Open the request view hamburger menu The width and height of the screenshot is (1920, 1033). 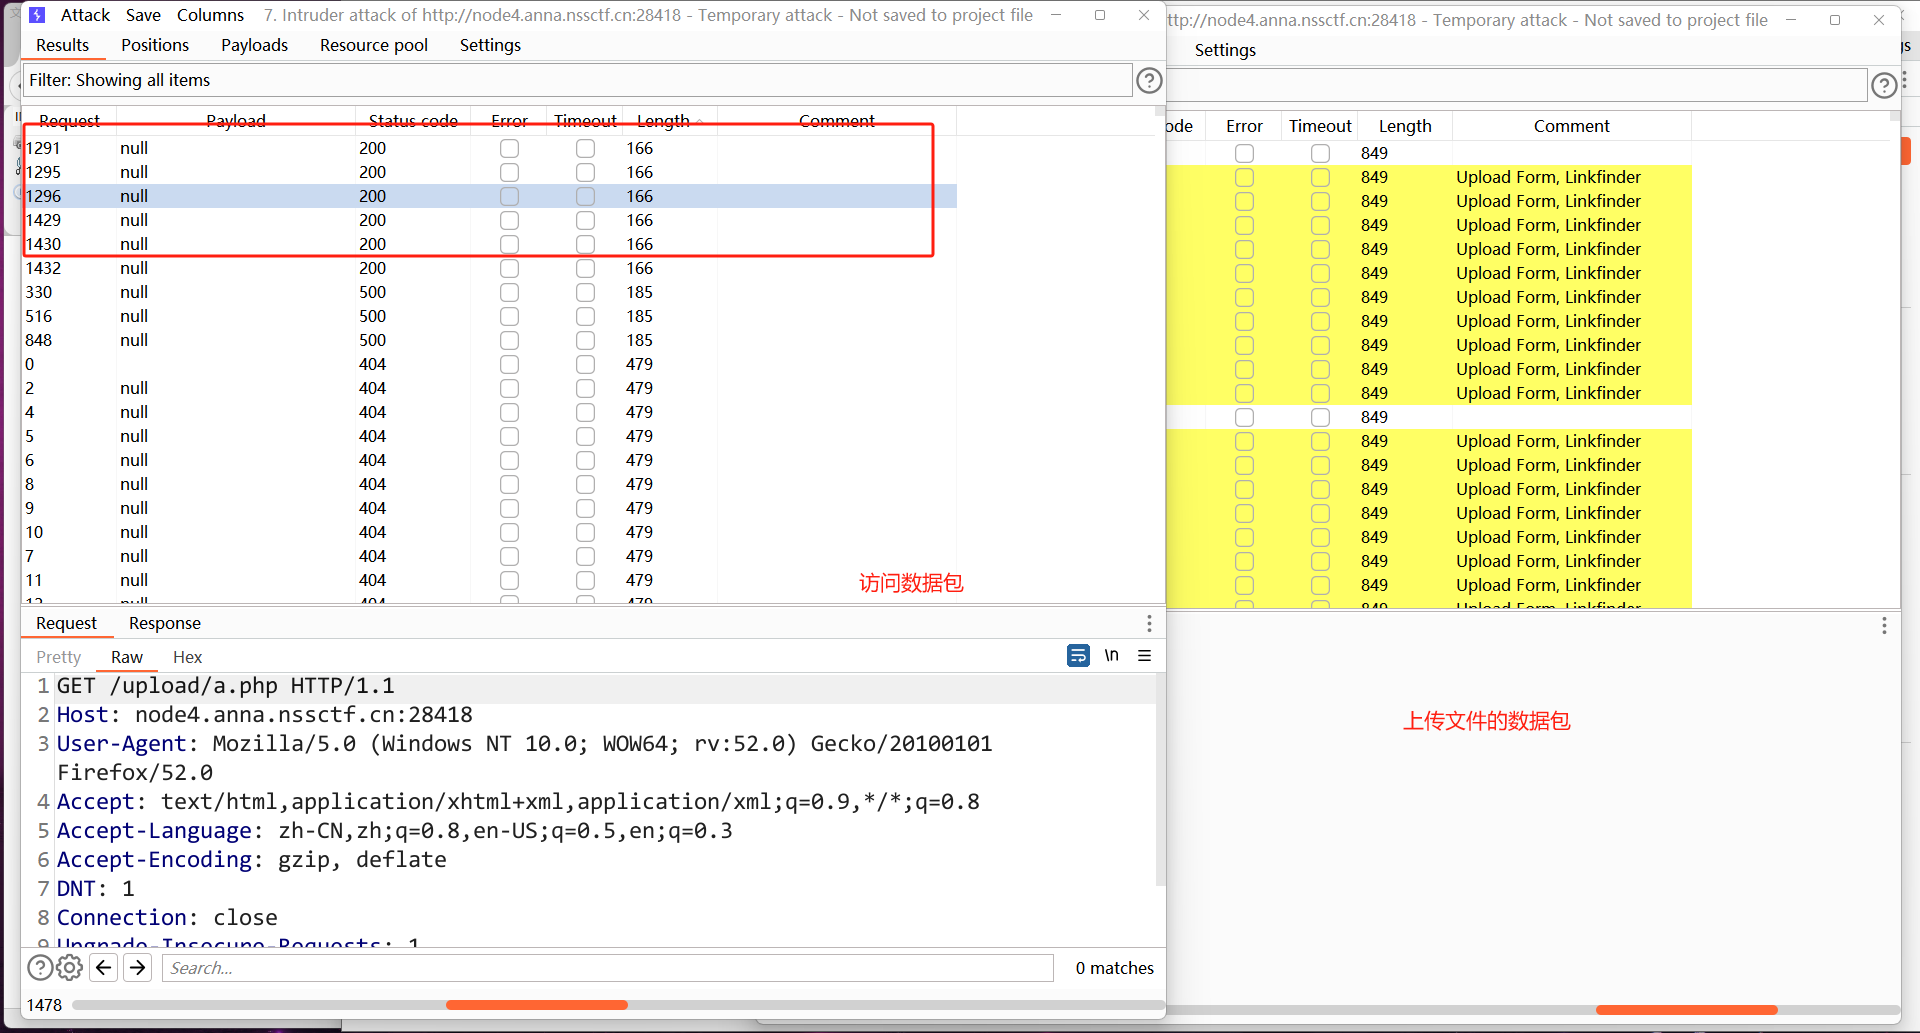[1145, 656]
